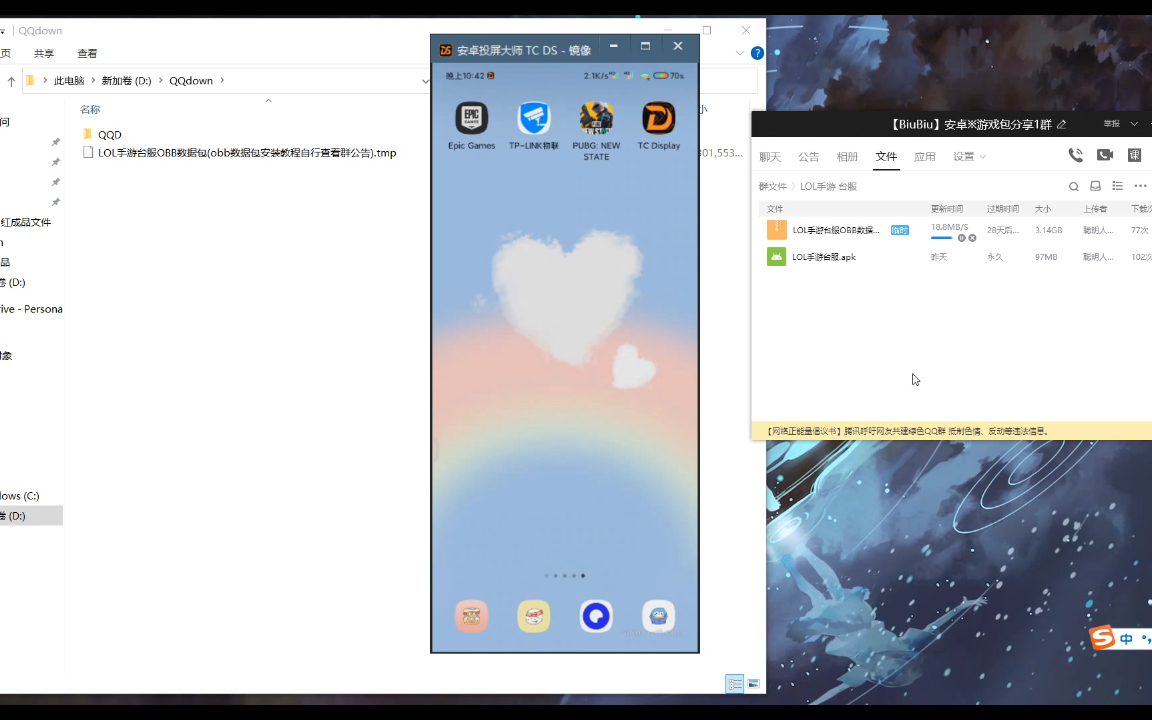Open the TP-LINK router app
The image size is (1152, 720).
533,118
